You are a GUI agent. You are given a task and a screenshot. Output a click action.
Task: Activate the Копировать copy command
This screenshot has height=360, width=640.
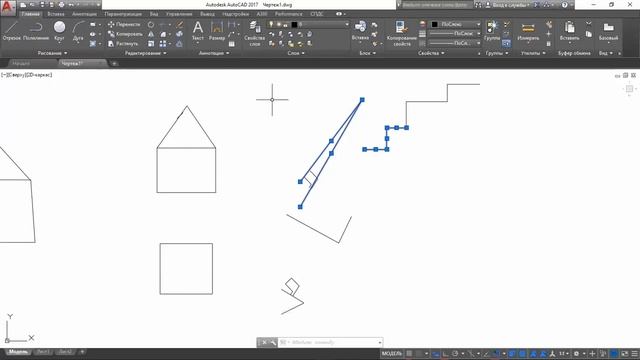click(x=125, y=34)
